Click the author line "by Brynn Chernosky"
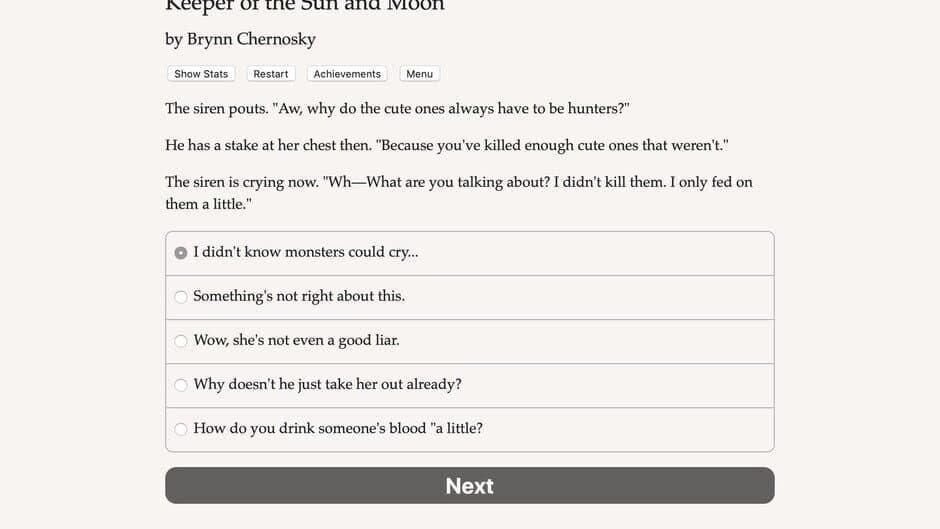940x529 pixels. click(240, 39)
